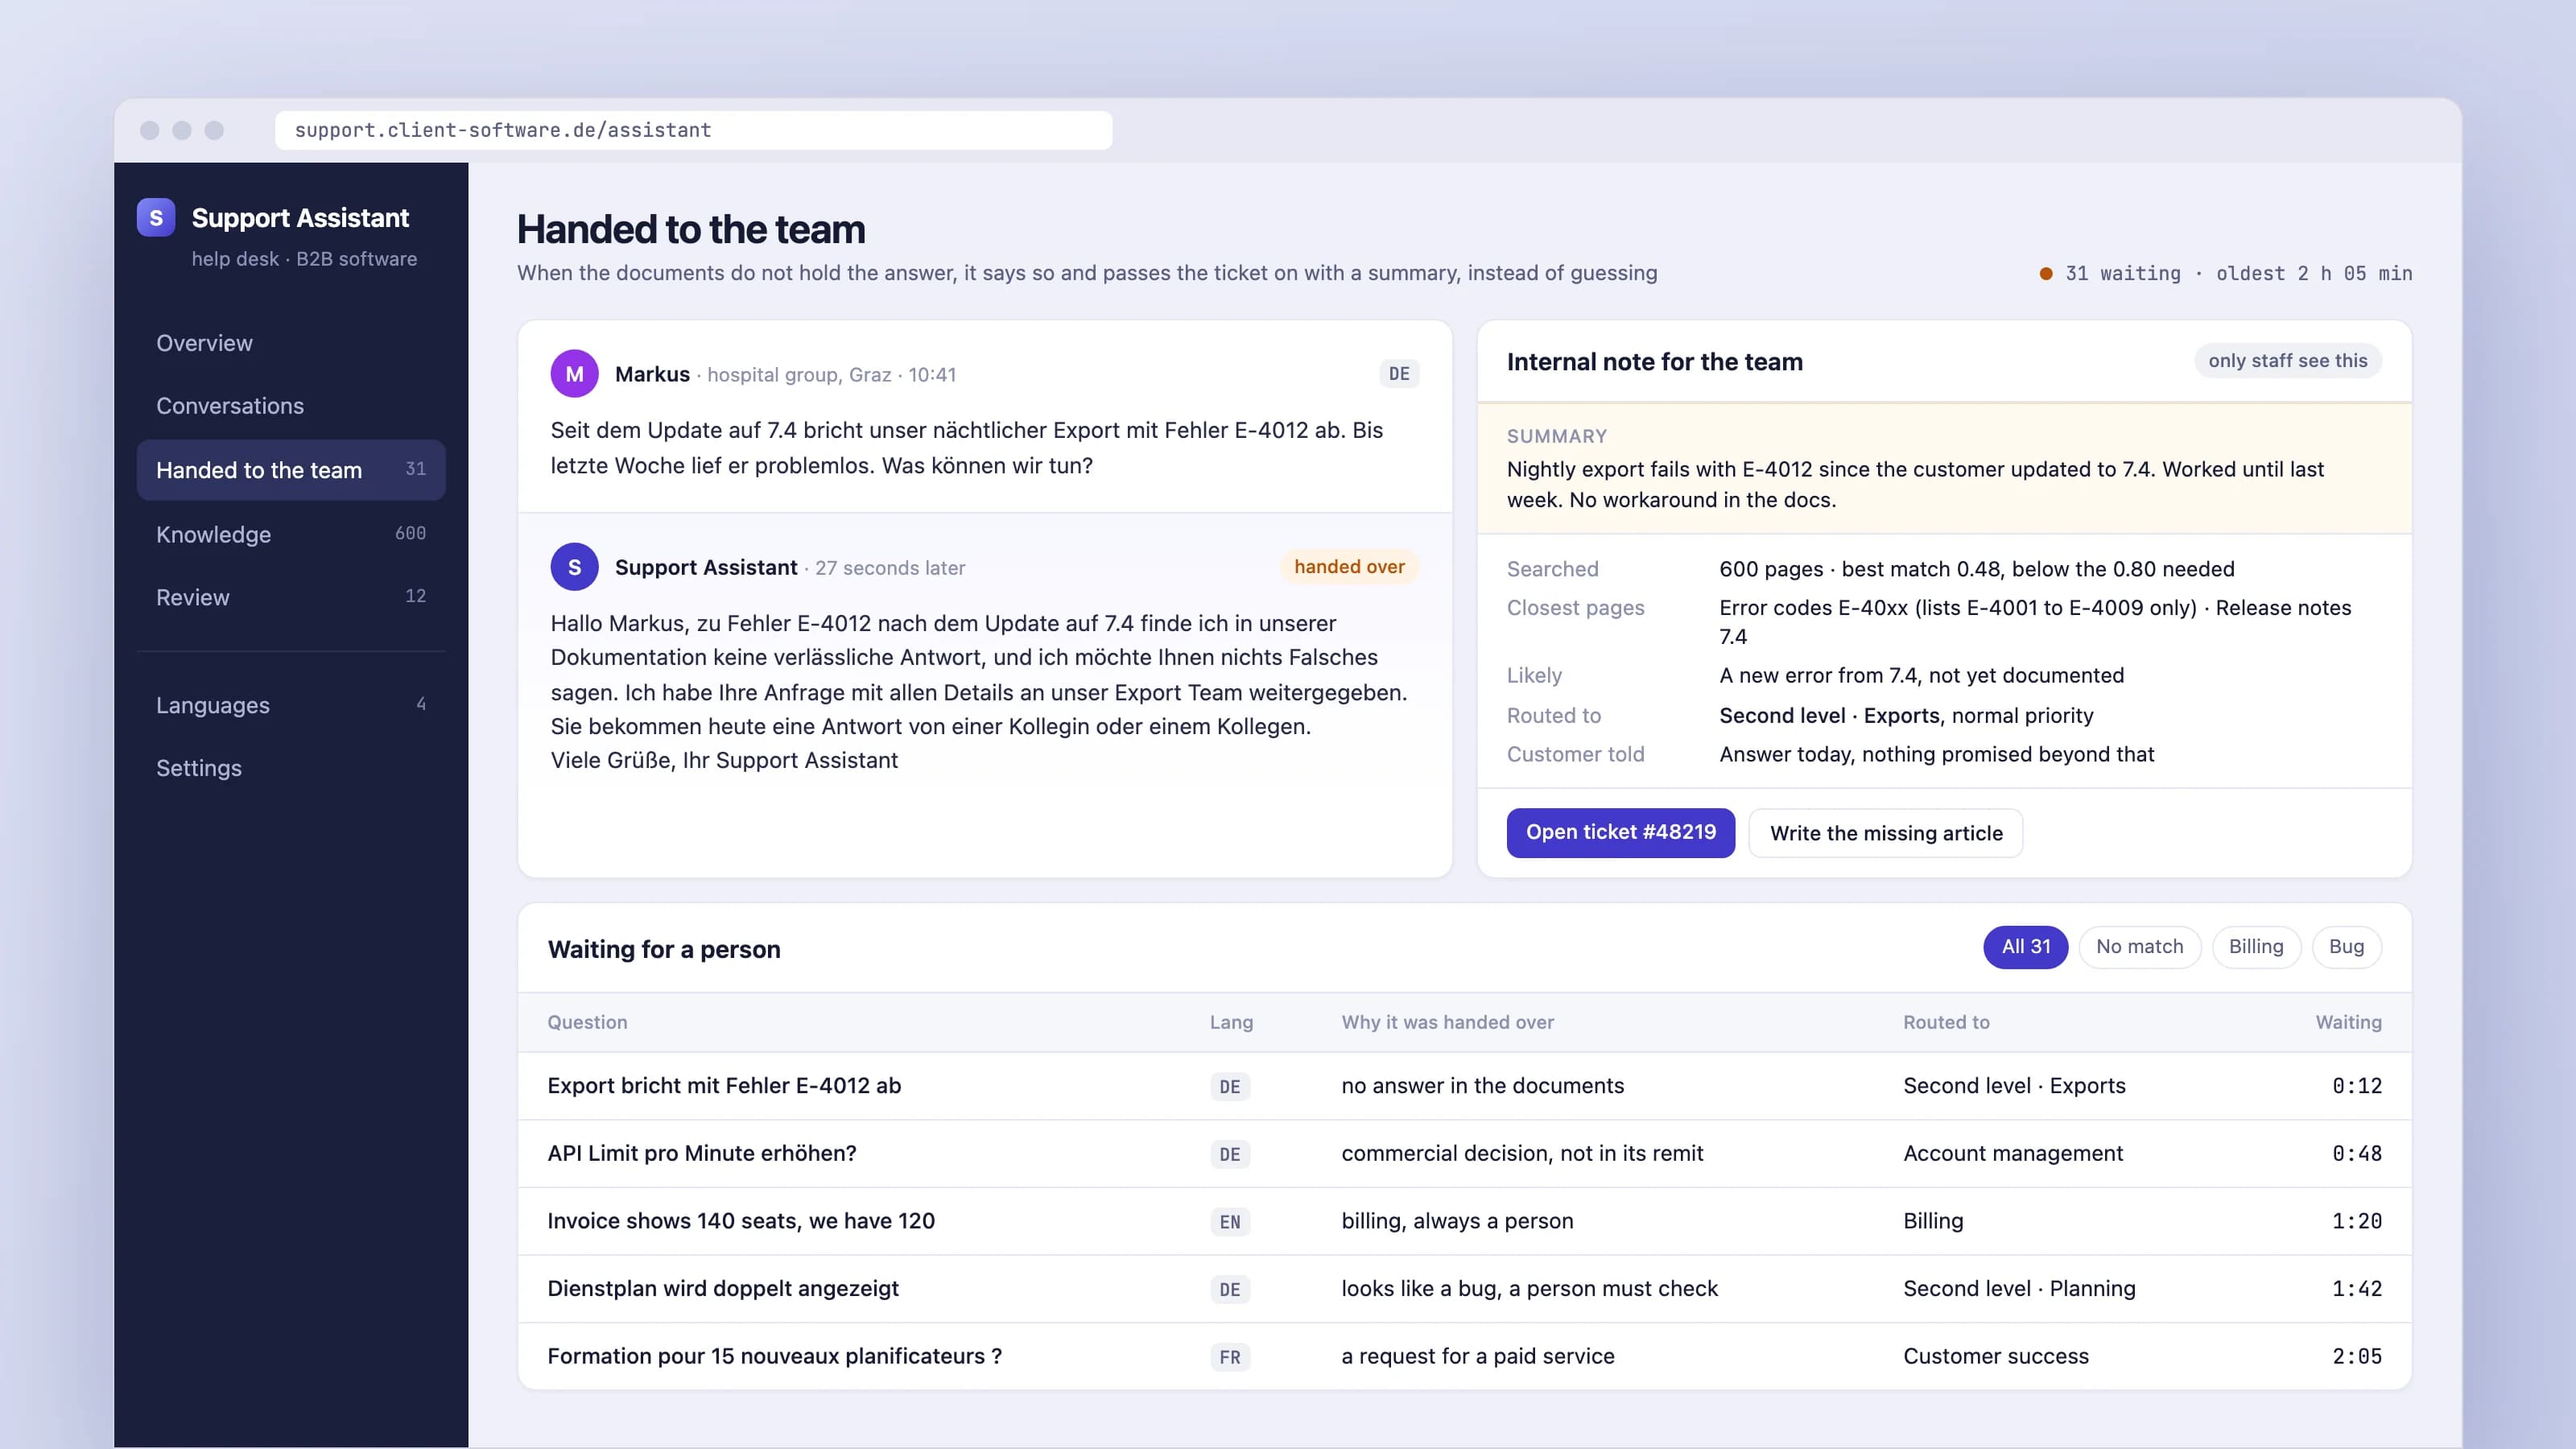Open row Invoice shows 140 seats, we have 120
This screenshot has height=1449, width=2576.
1464,1221
